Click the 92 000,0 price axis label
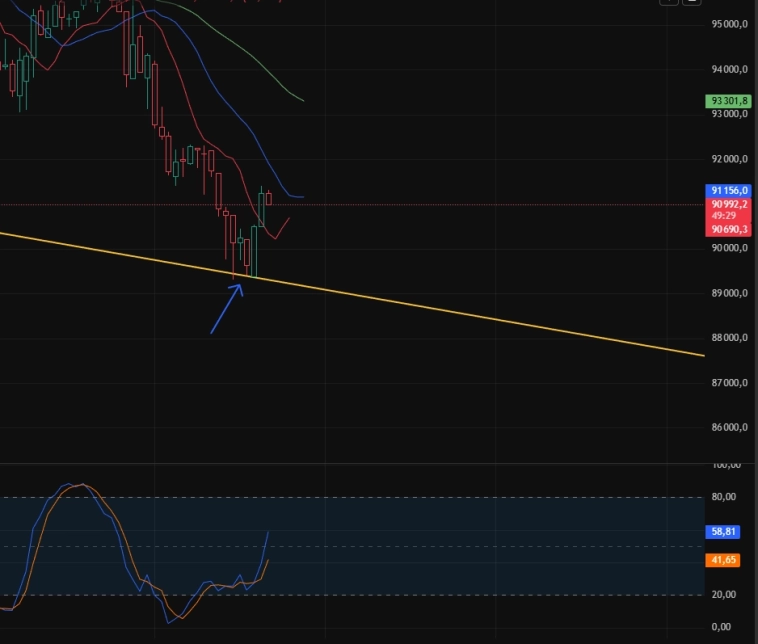The image size is (758, 644). point(729,159)
